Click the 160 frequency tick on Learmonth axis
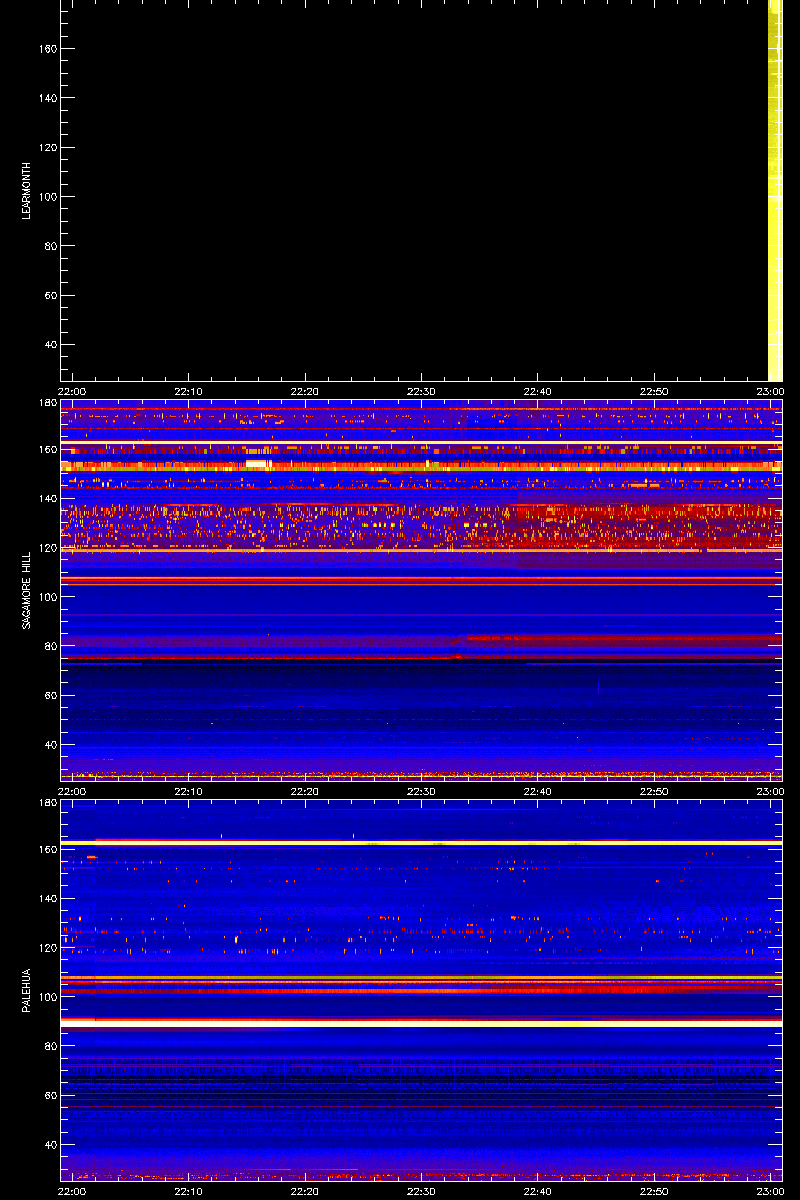Viewport: 800px width, 1200px height. [46, 49]
